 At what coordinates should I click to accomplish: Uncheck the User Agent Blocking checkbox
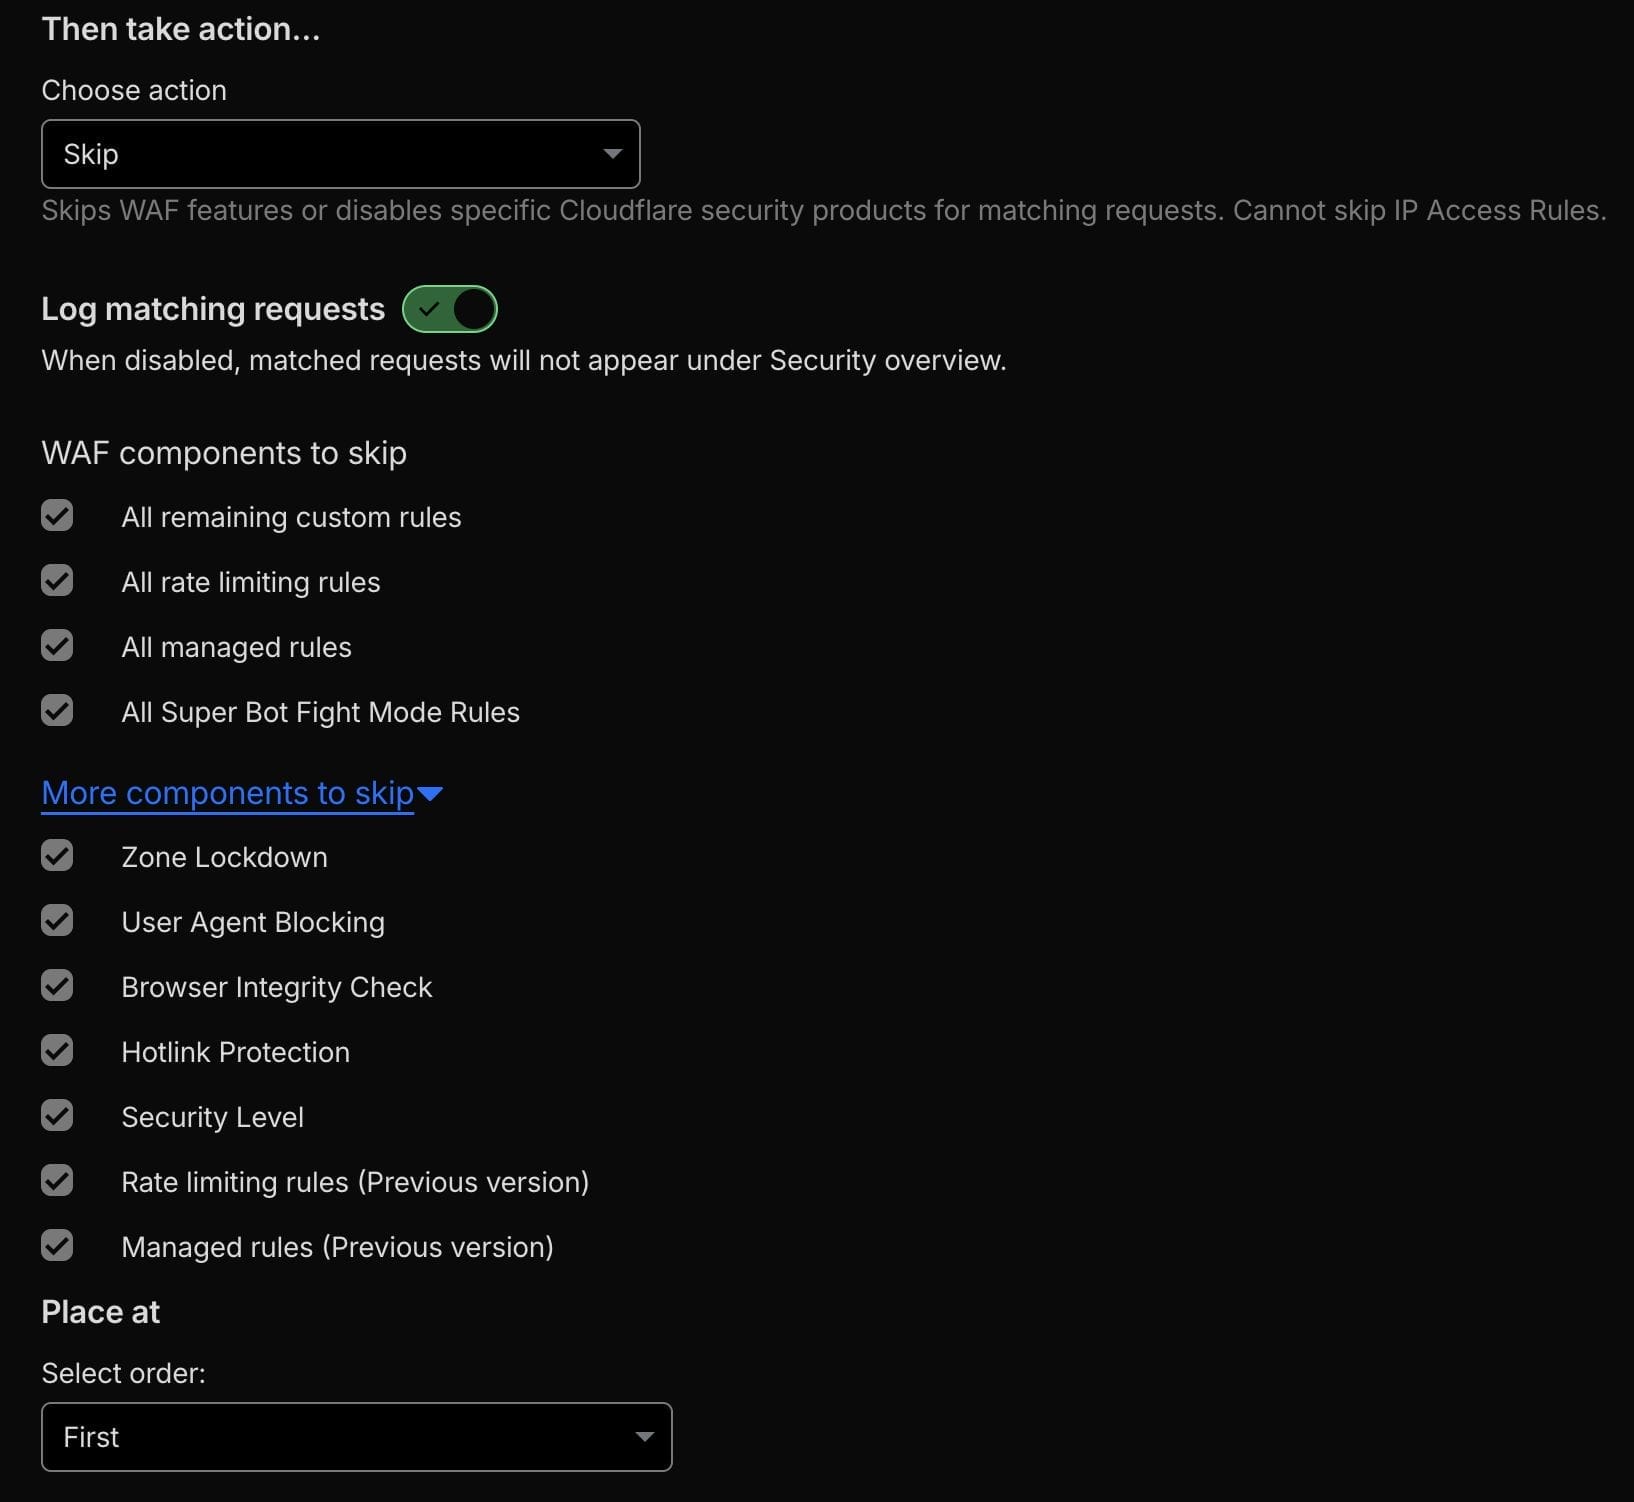tap(57, 921)
